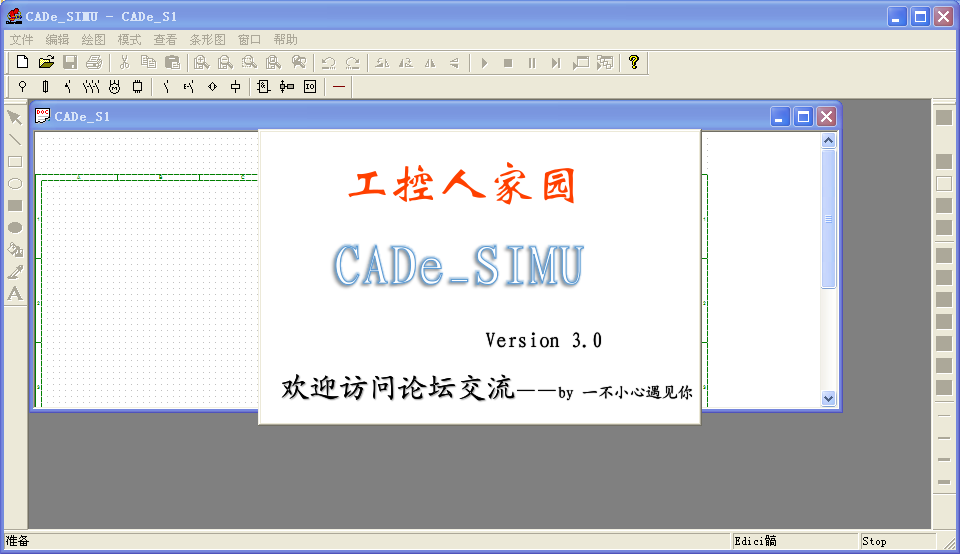Start the simulation with the Play button
The image size is (960, 554).
(484, 63)
